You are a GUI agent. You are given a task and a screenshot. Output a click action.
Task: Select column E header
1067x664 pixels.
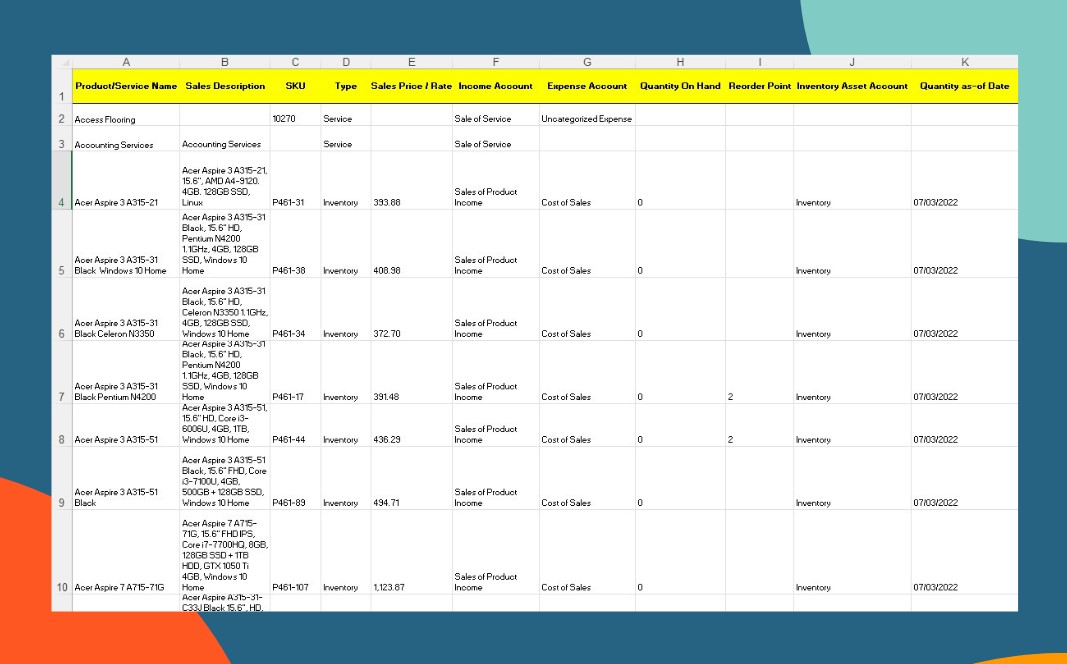point(412,62)
